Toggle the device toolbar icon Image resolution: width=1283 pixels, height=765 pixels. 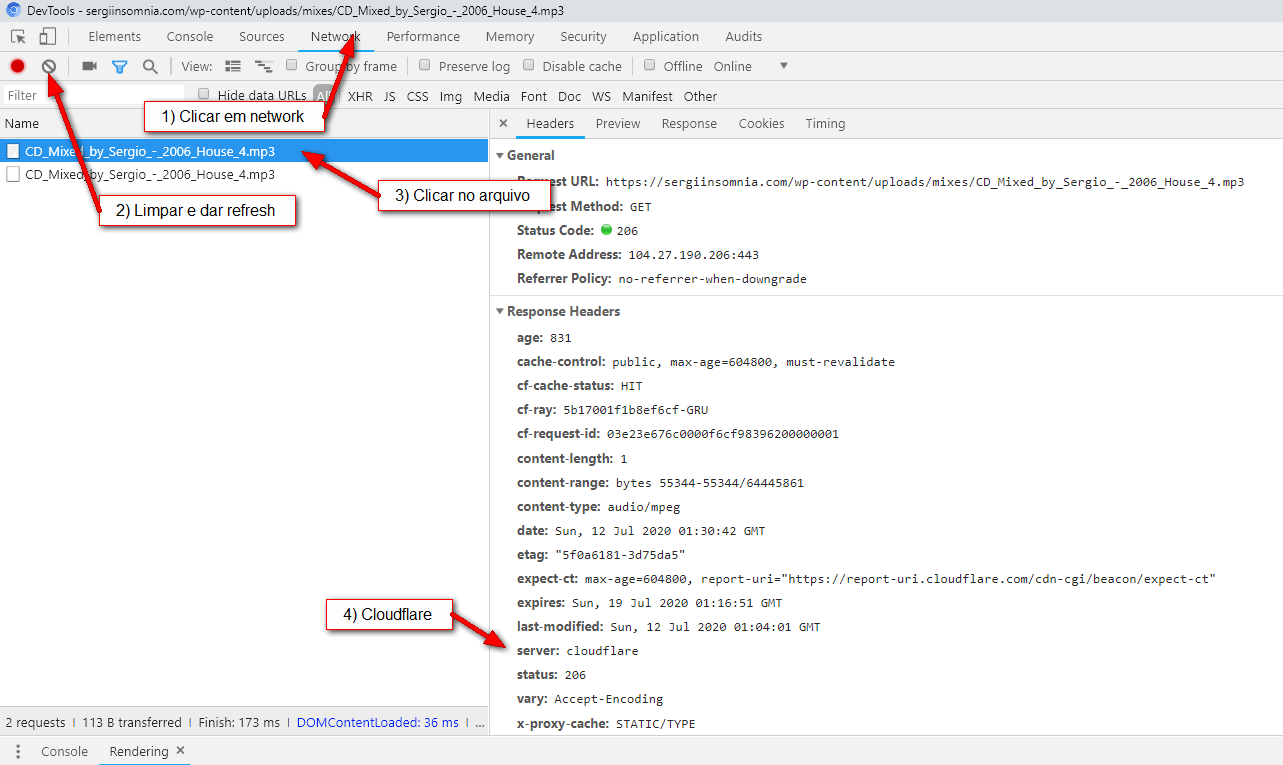pos(48,37)
